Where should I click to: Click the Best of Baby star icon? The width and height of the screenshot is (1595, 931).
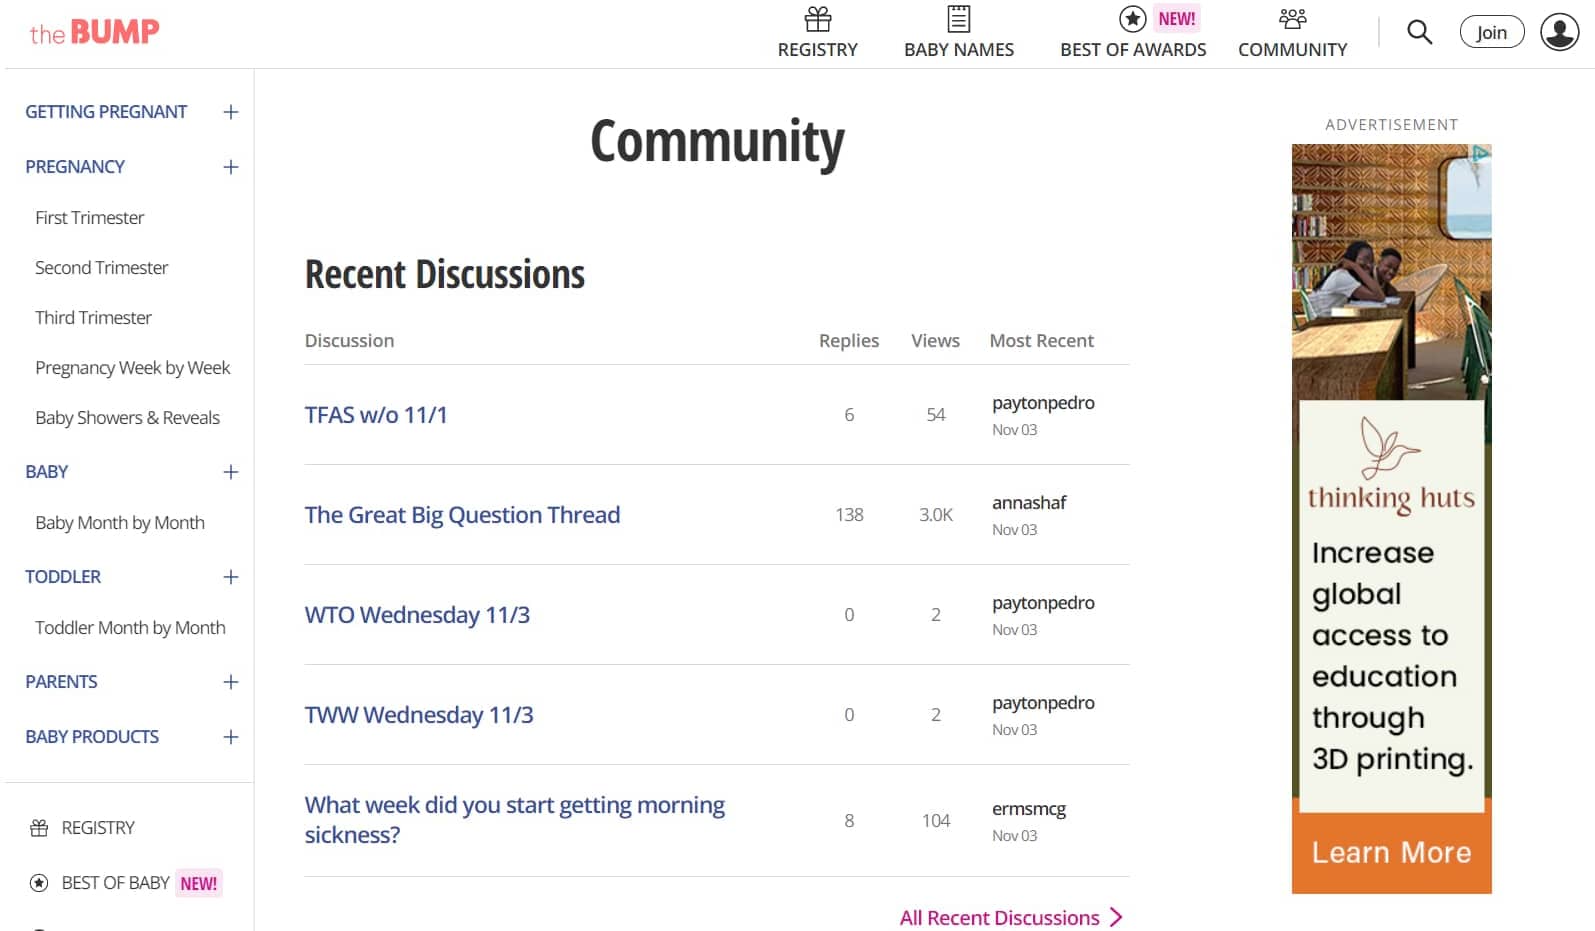coord(39,883)
